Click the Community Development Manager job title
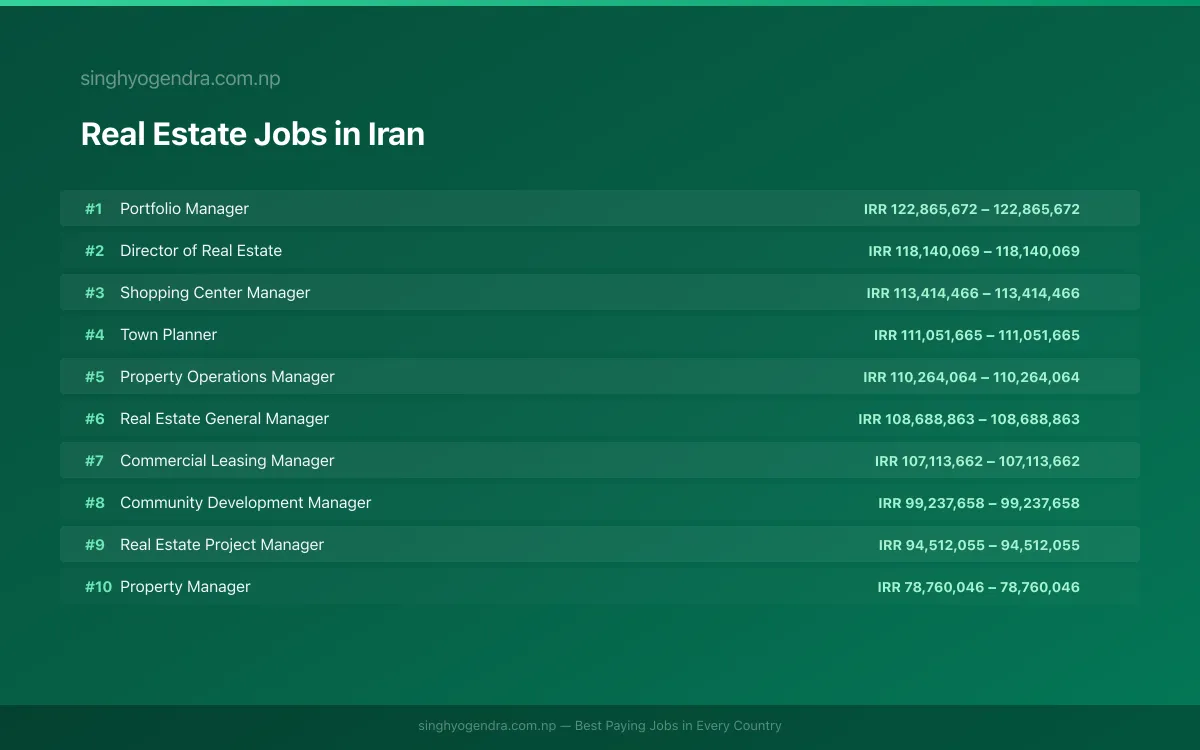 [245, 503]
